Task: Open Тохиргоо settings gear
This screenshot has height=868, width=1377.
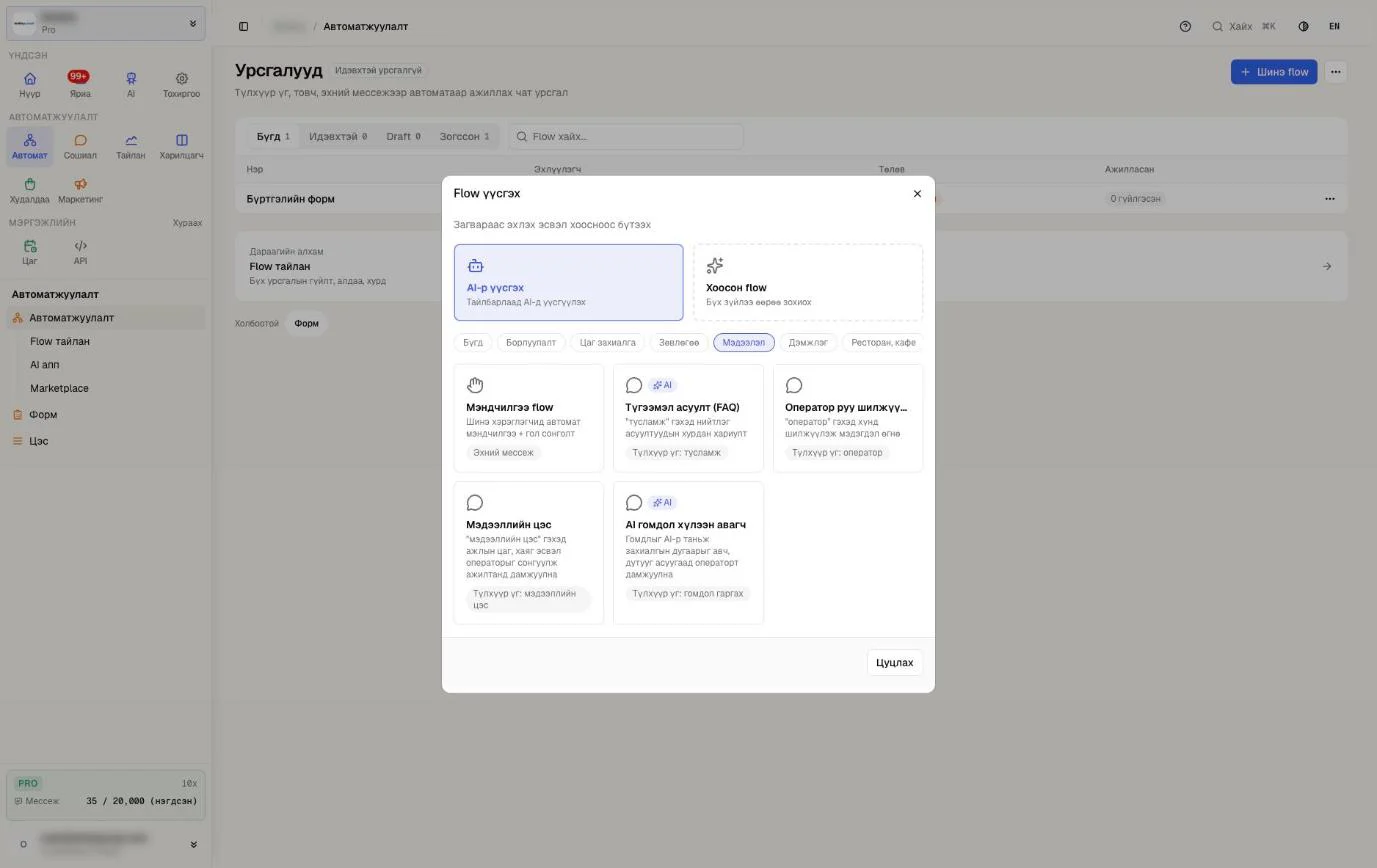Action: pyautogui.click(x=181, y=84)
